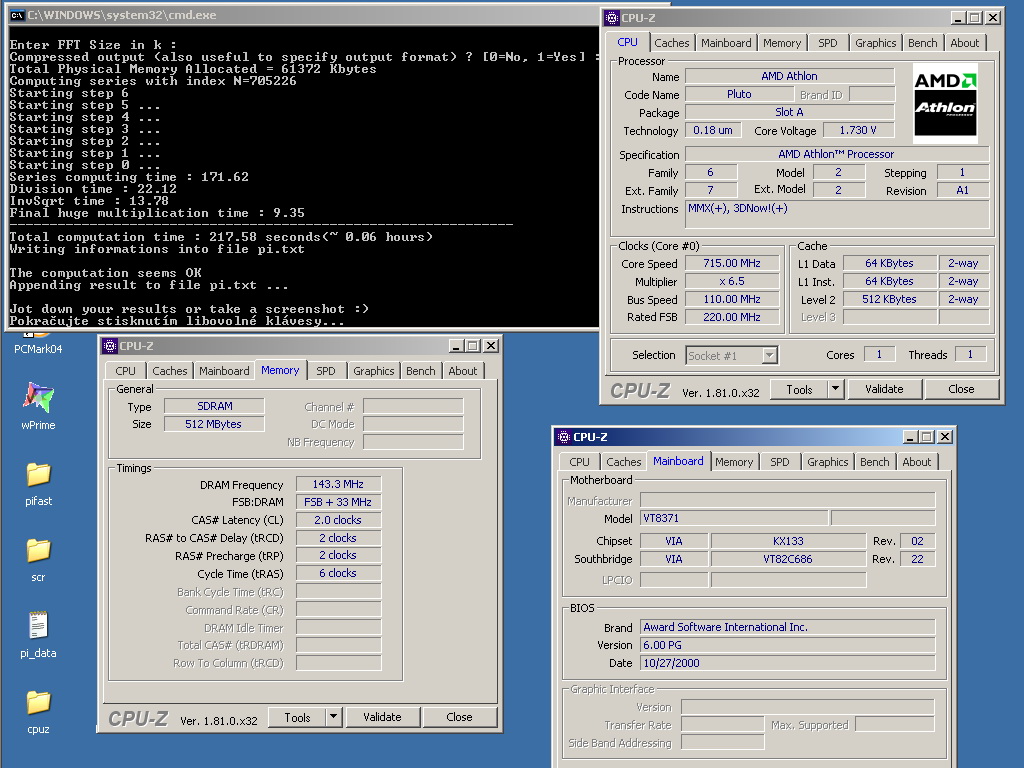Open Graphics tab in CPU window
Image resolution: width=1024 pixels, height=768 pixels.
(875, 43)
